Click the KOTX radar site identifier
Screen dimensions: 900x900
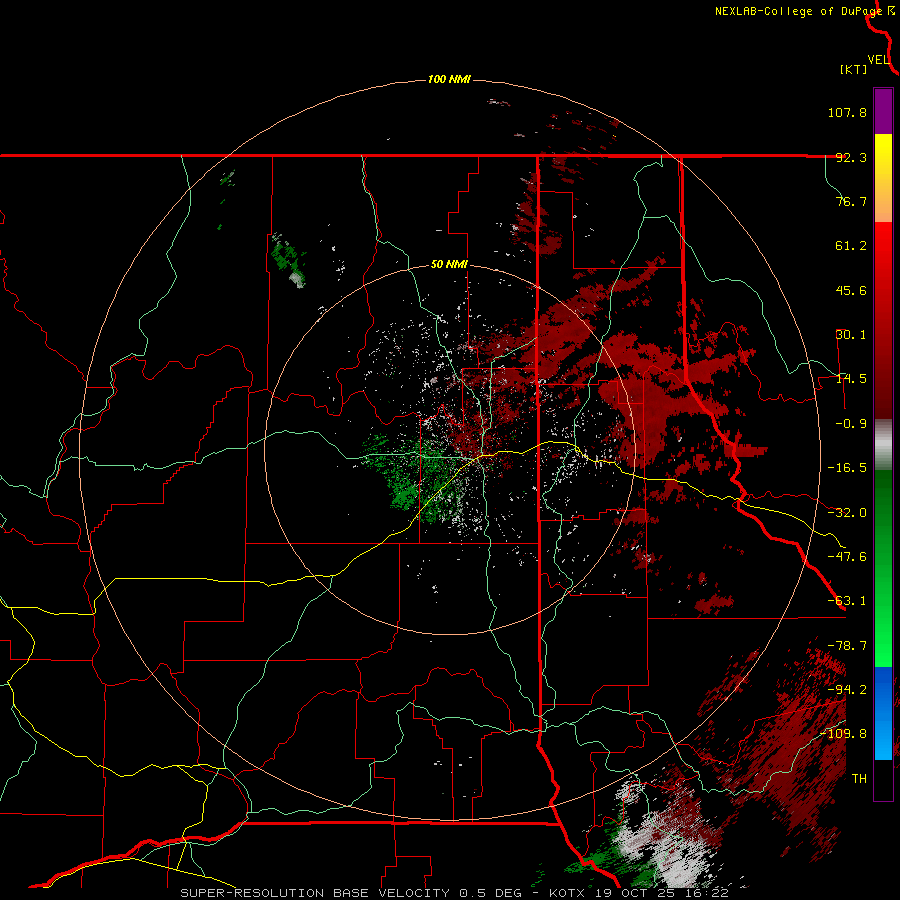(x=568, y=893)
